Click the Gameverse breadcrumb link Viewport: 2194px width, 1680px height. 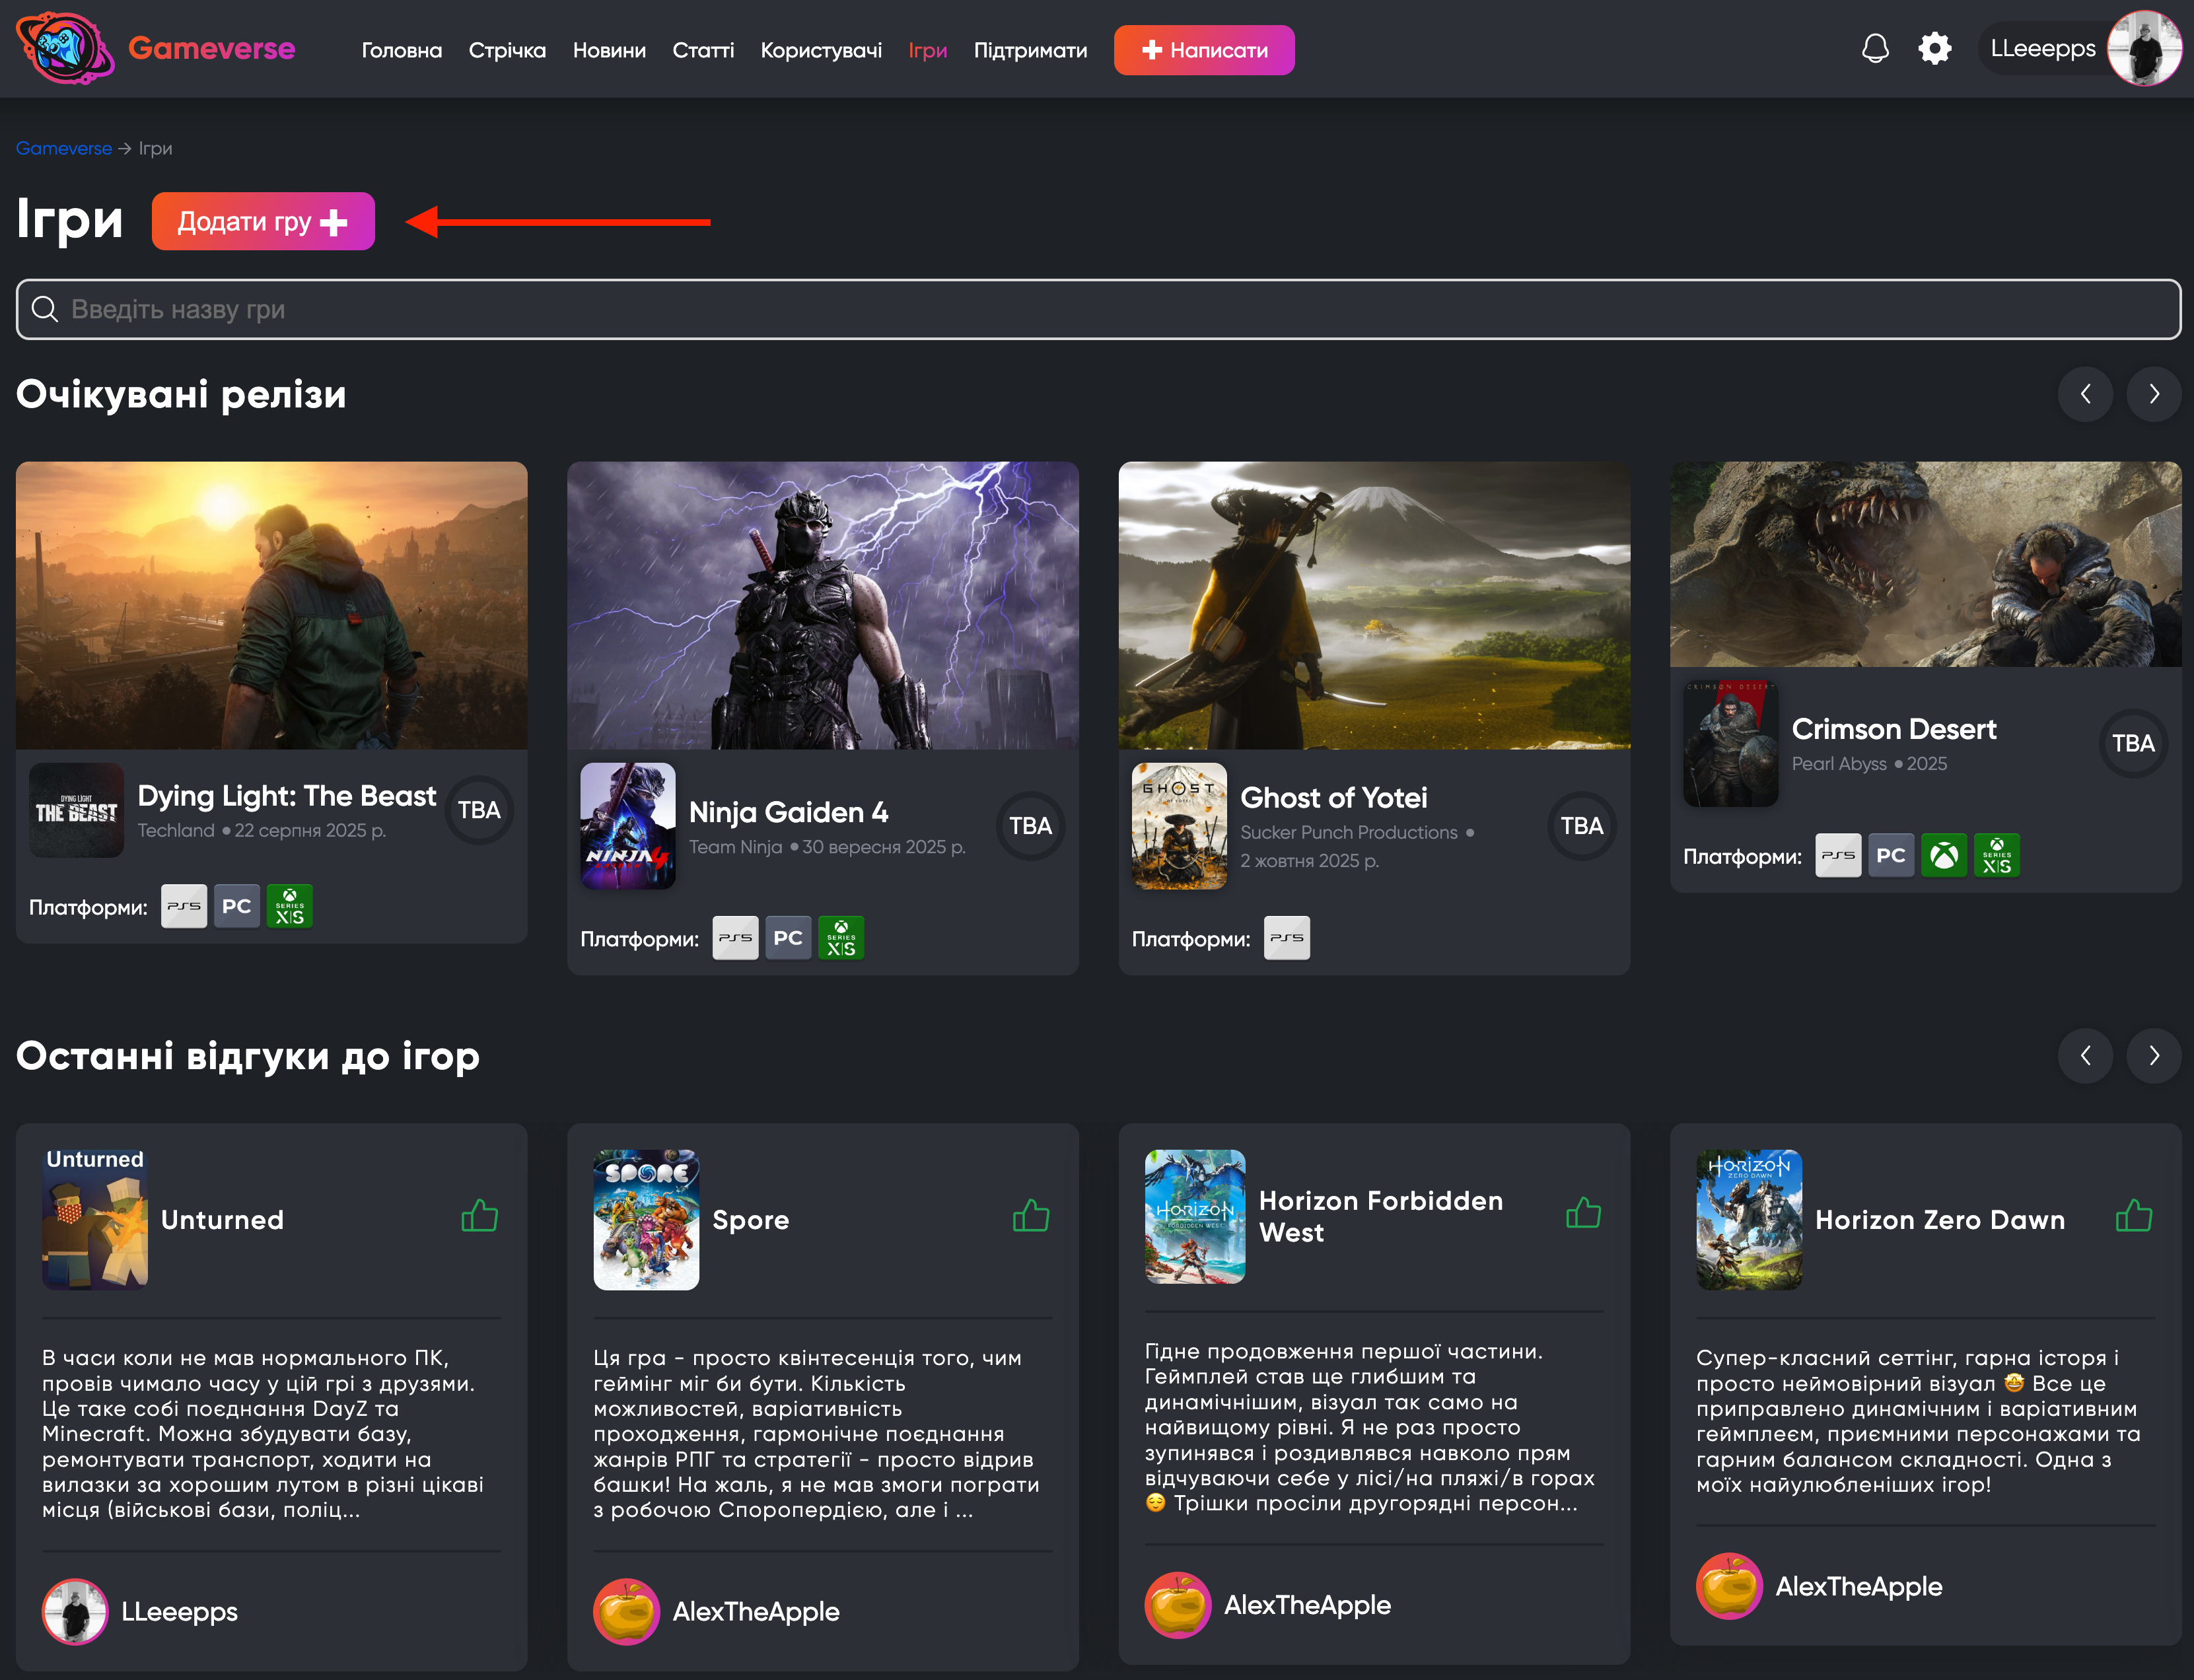click(x=64, y=148)
